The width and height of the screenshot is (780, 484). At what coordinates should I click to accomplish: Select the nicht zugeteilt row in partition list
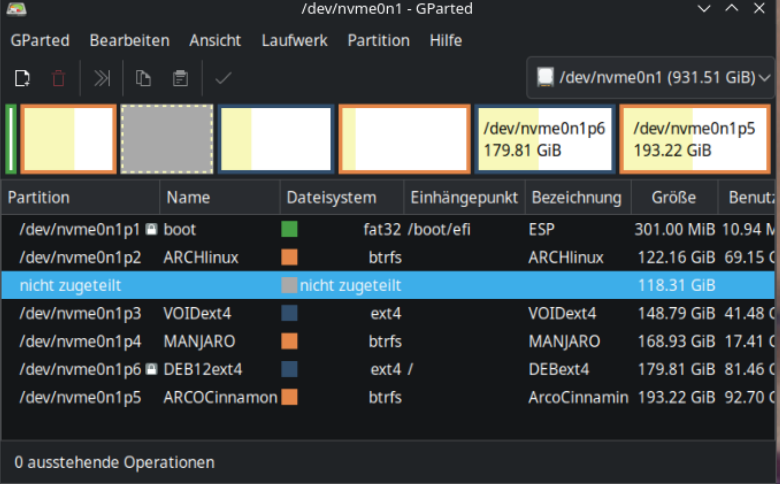(x=70, y=285)
